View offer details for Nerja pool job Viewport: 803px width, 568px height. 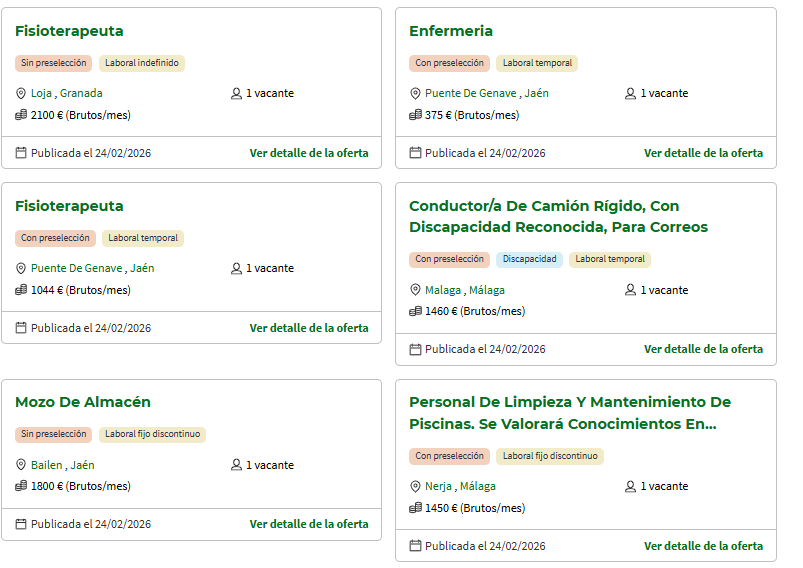703,546
